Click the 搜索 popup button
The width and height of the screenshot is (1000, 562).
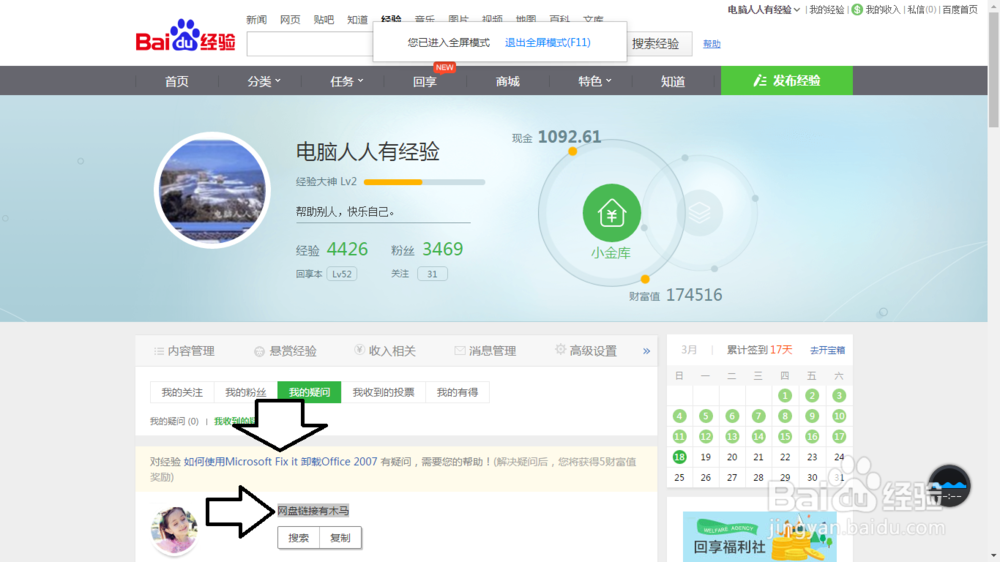click(298, 538)
